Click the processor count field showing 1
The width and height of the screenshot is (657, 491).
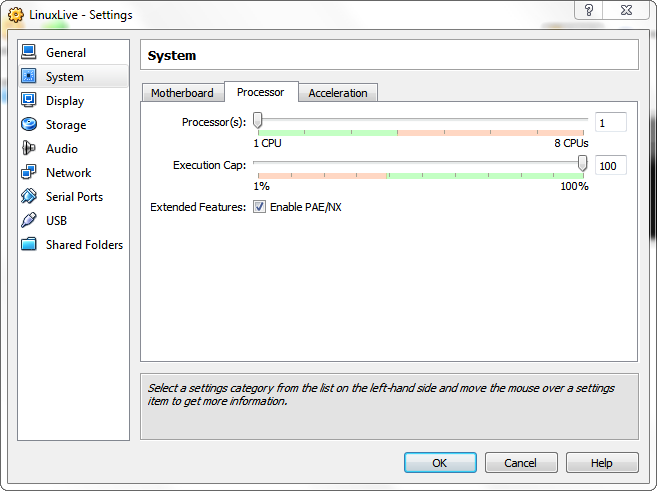(x=610, y=123)
